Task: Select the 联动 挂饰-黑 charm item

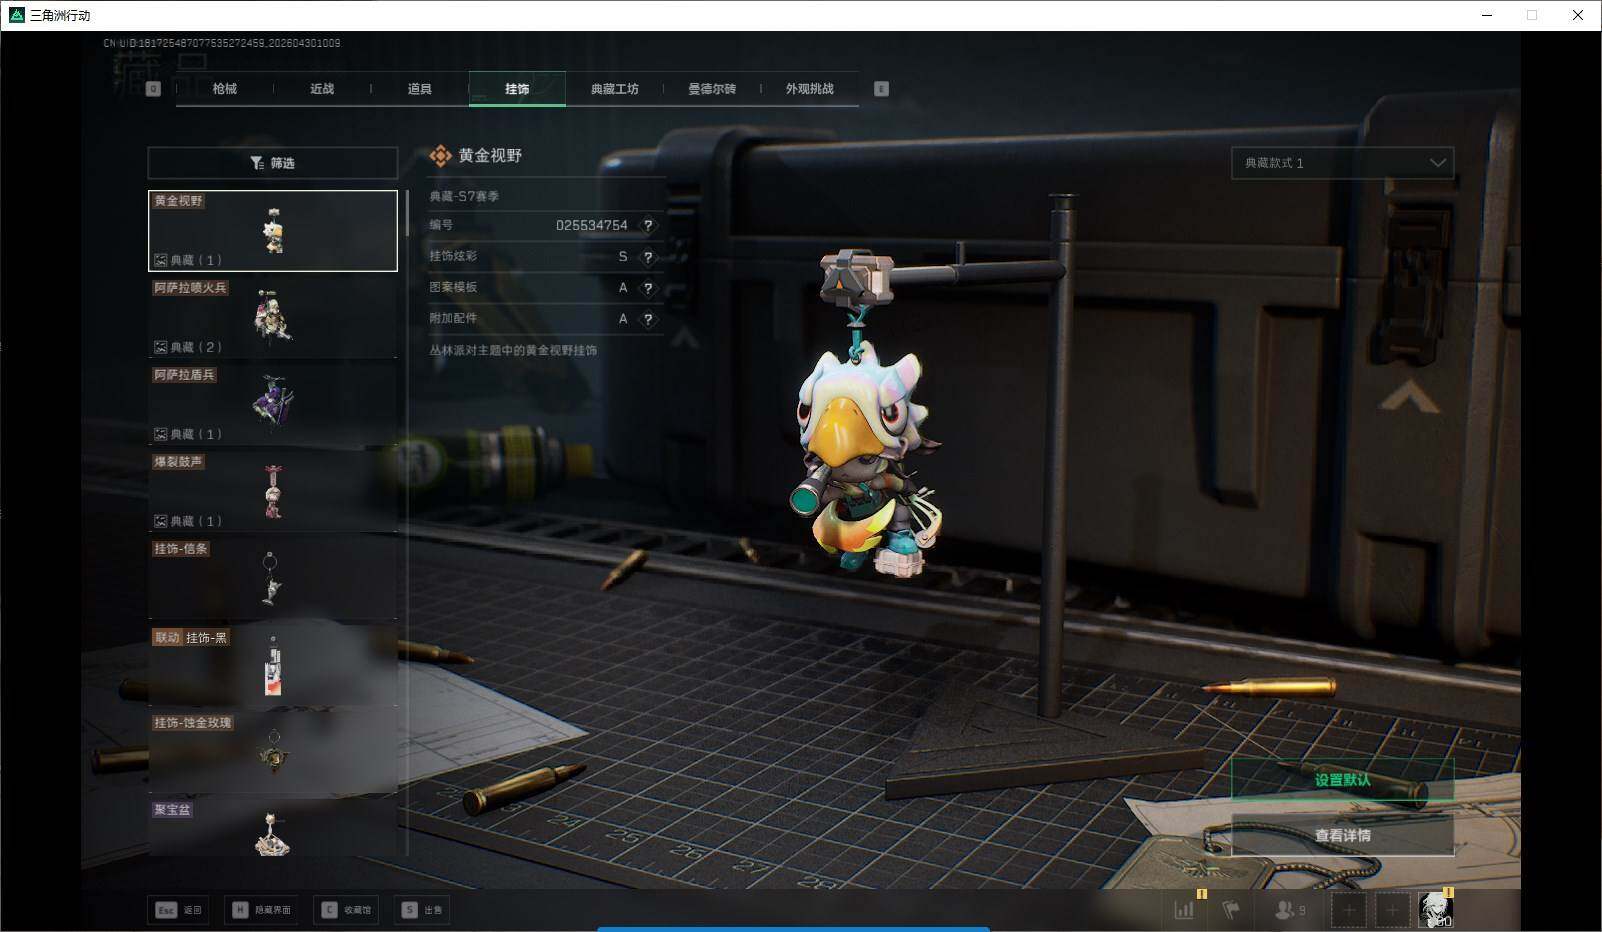Action: (273, 666)
